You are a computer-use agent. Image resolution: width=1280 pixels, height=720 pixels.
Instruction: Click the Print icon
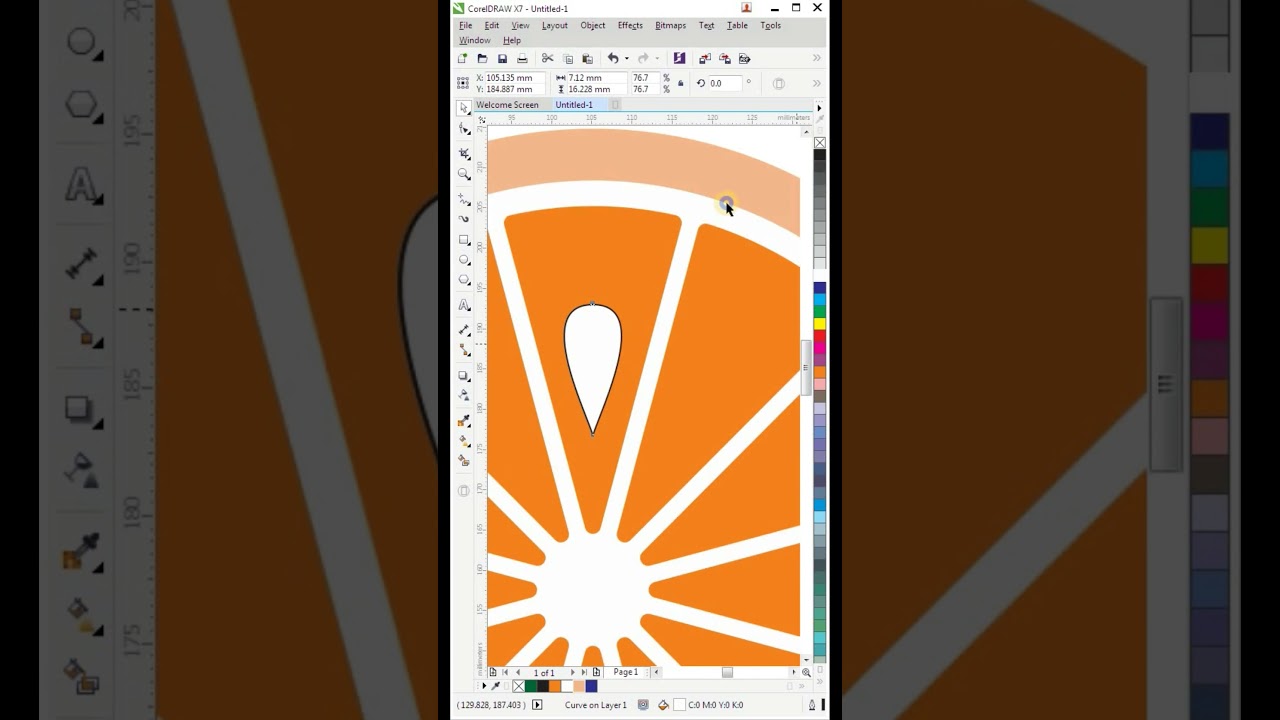click(522, 59)
